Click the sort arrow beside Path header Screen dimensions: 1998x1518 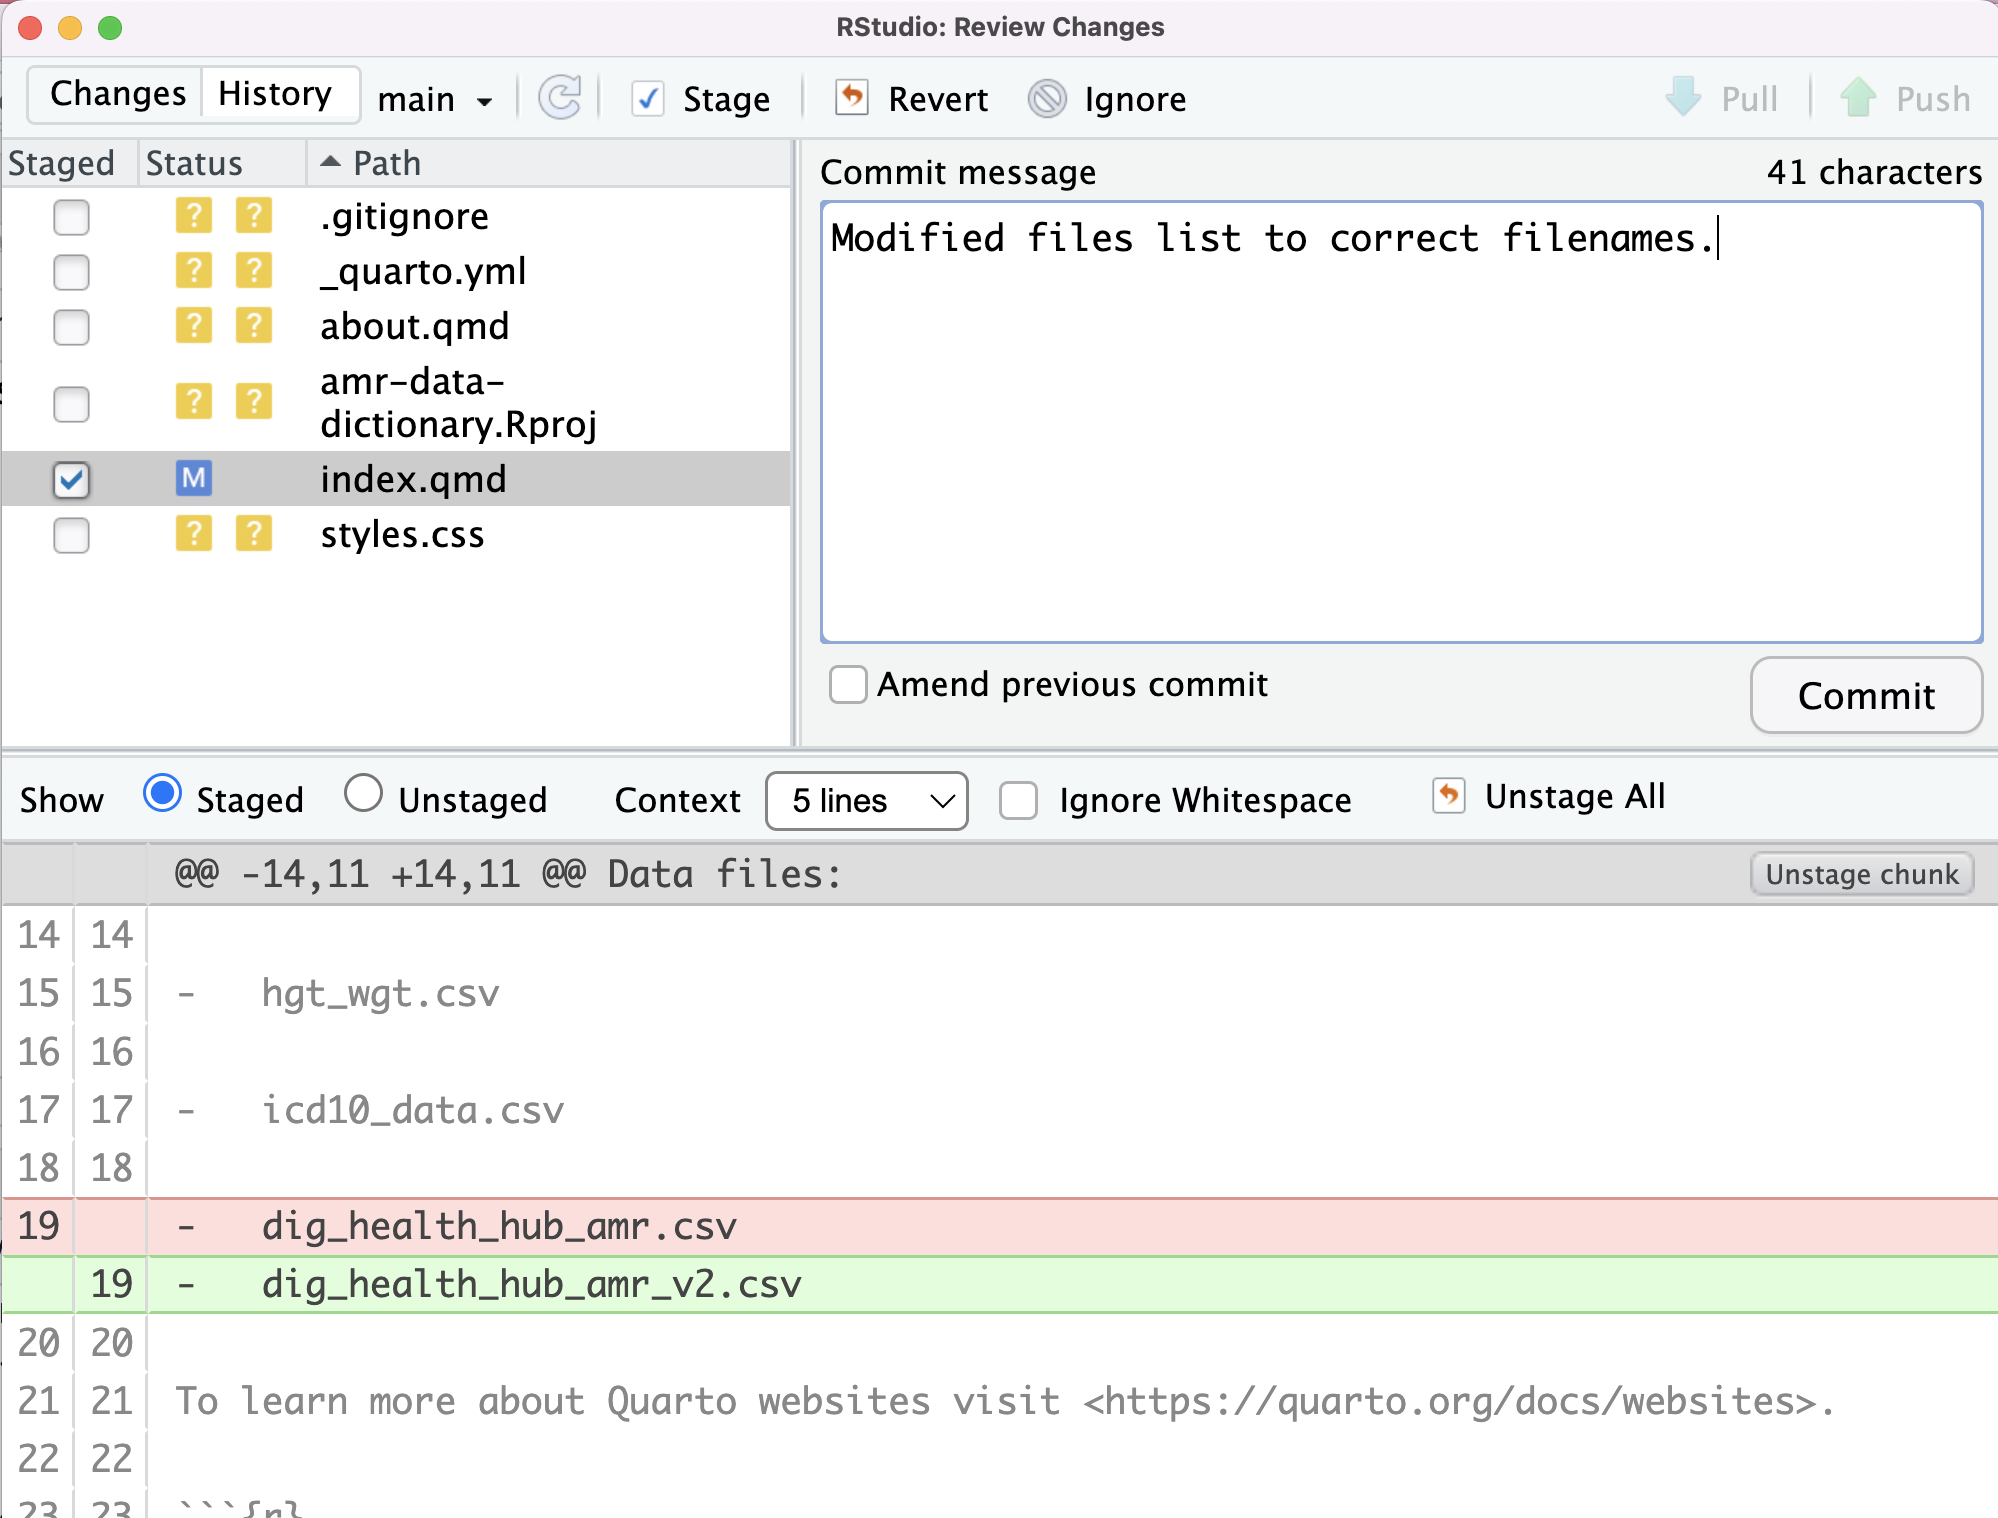tap(331, 161)
